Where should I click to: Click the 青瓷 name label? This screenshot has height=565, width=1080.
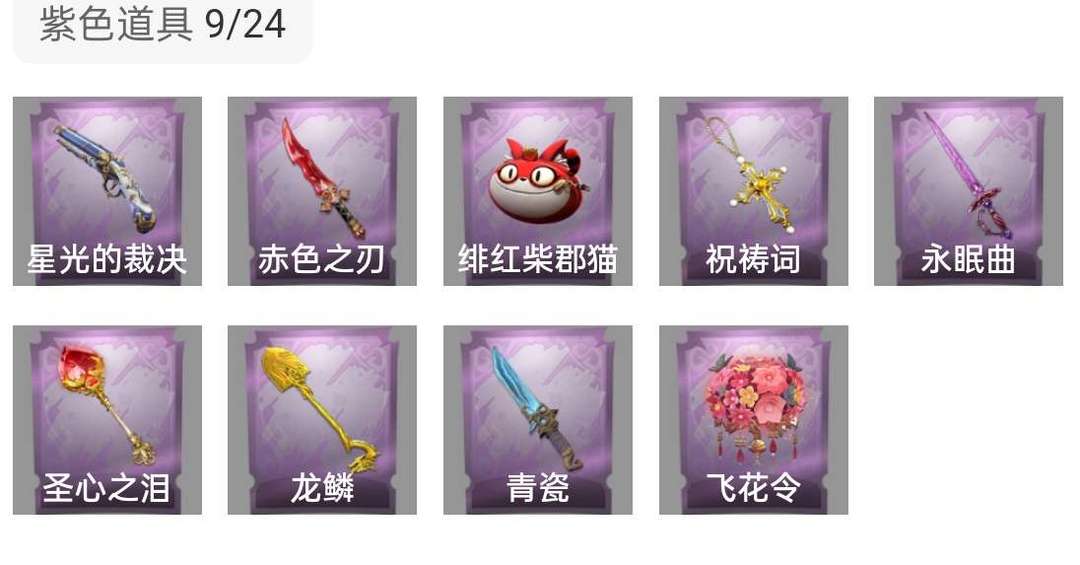(x=538, y=489)
